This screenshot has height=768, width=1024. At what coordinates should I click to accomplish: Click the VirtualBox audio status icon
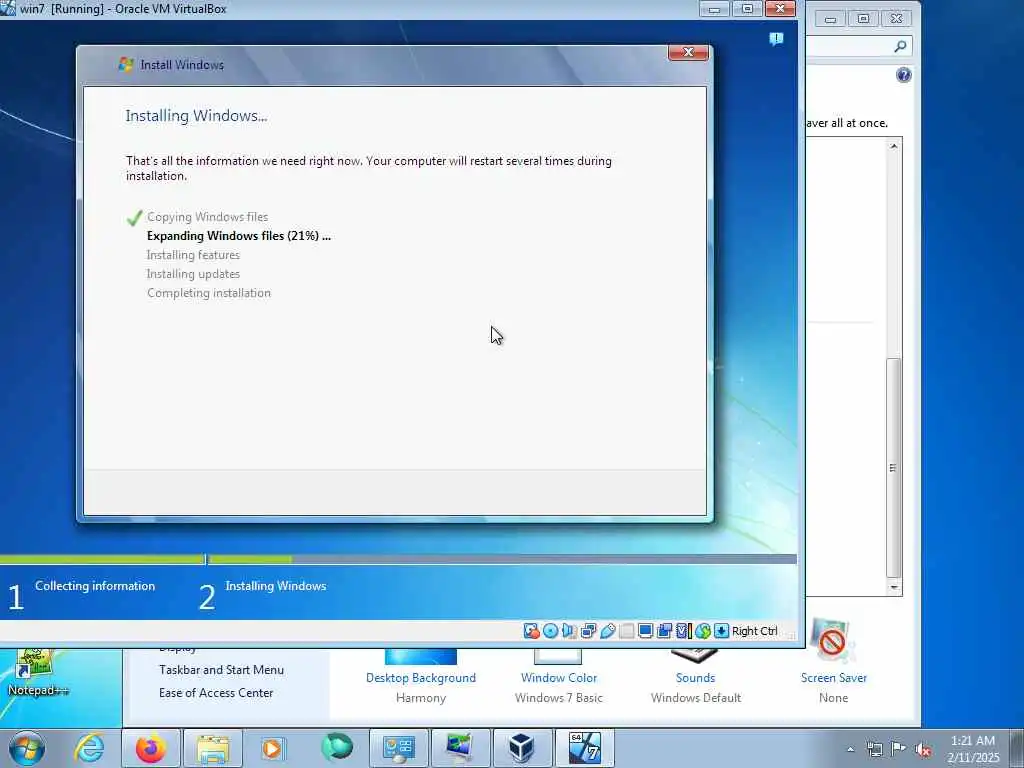[x=569, y=631]
